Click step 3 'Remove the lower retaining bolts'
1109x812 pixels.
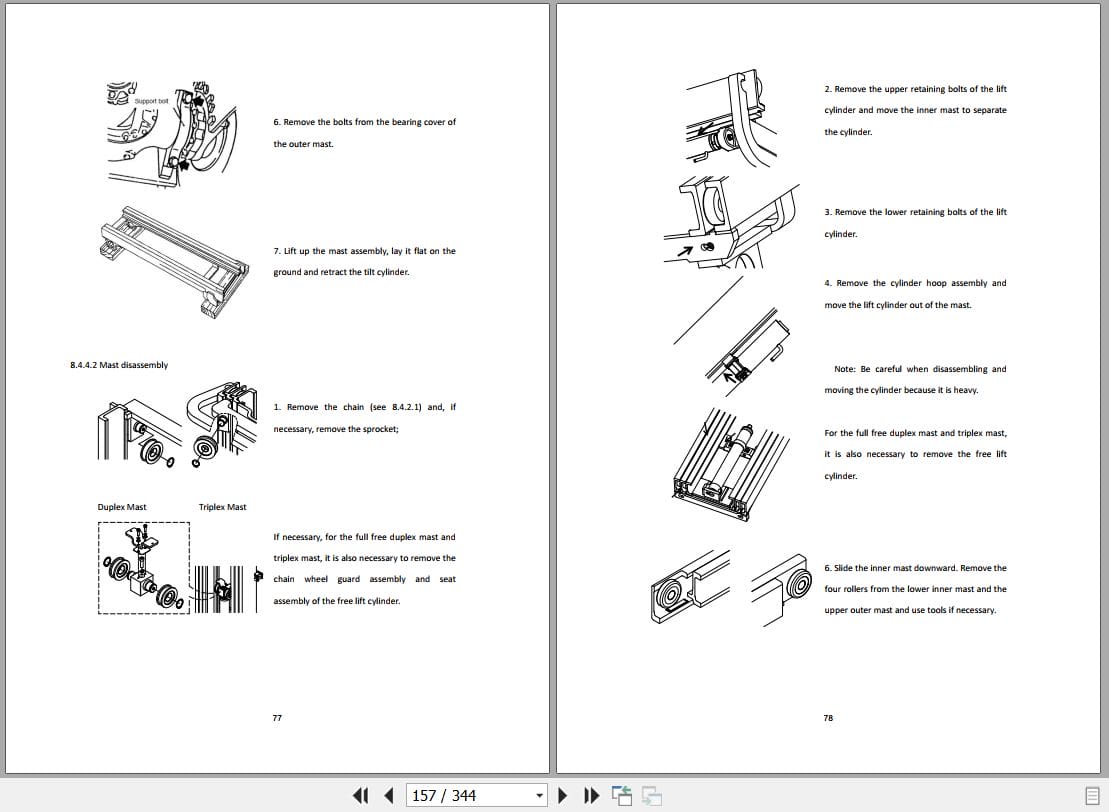[915, 223]
